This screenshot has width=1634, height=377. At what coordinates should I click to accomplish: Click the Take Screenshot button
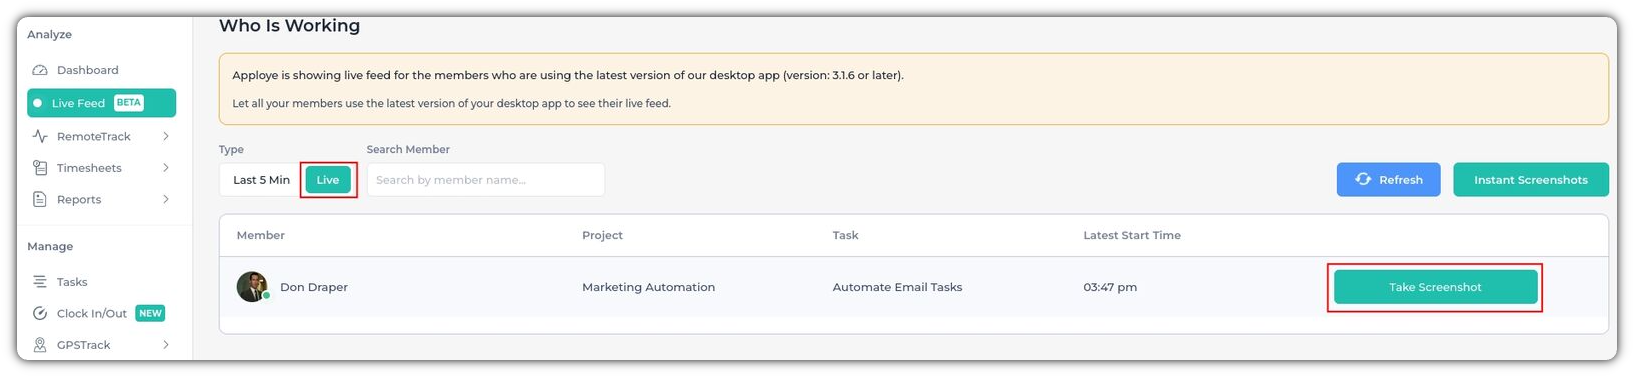click(x=1435, y=287)
